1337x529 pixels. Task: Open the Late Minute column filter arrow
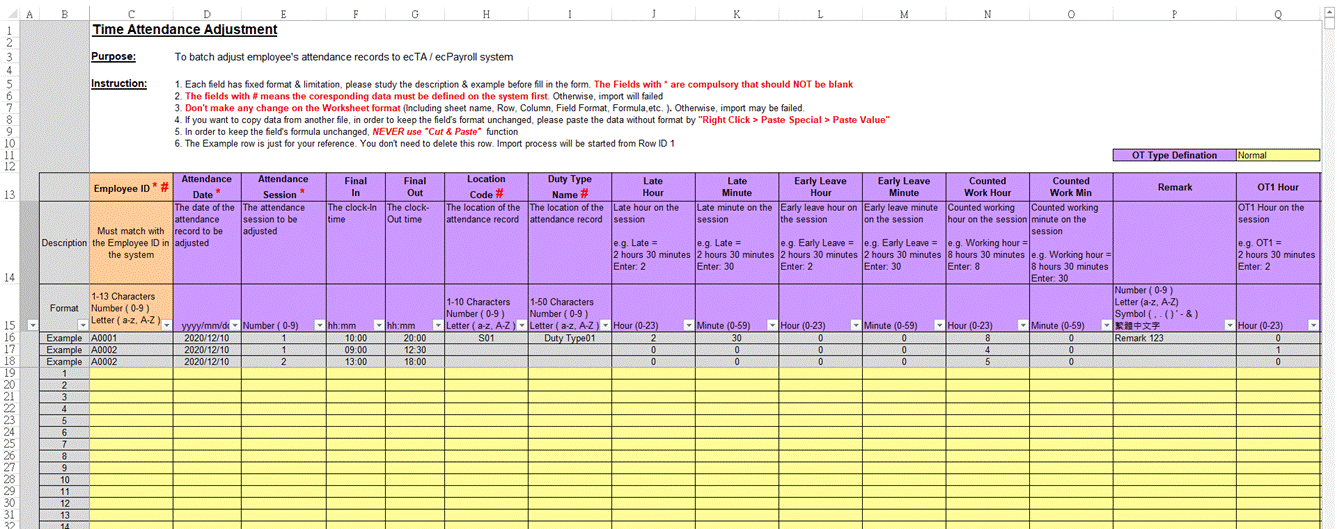(770, 326)
